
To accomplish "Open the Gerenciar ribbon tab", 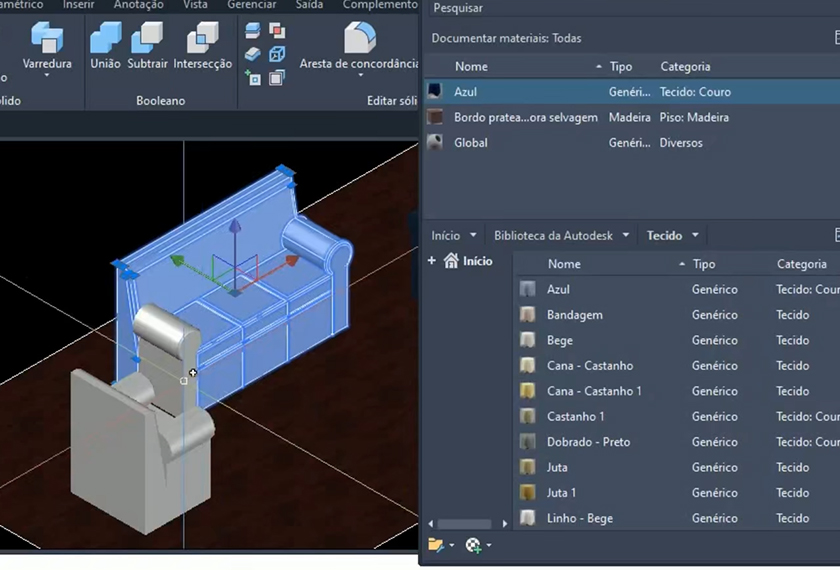I will pyautogui.click(x=251, y=5).
